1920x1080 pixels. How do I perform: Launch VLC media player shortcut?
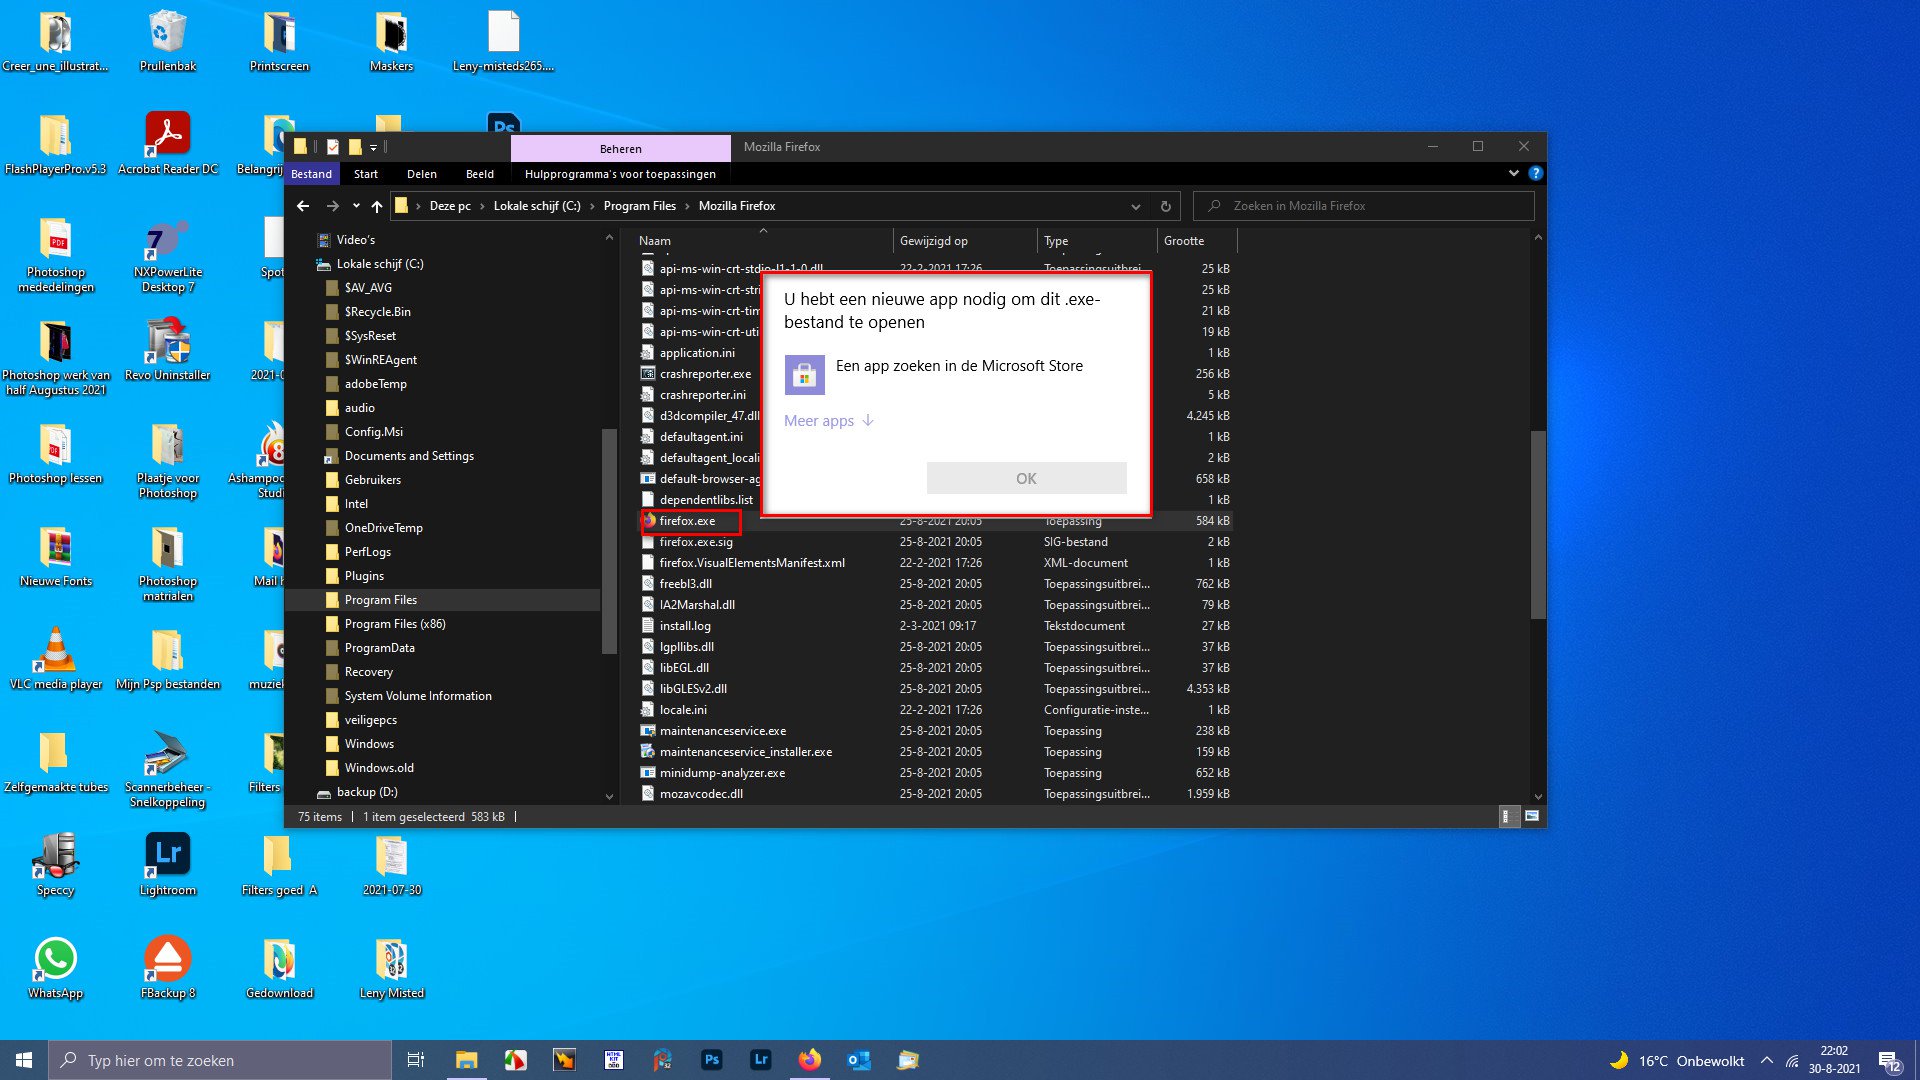55,658
